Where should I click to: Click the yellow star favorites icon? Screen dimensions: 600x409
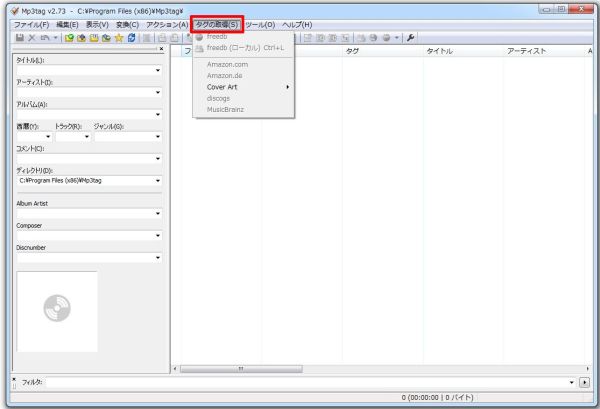tap(119, 38)
